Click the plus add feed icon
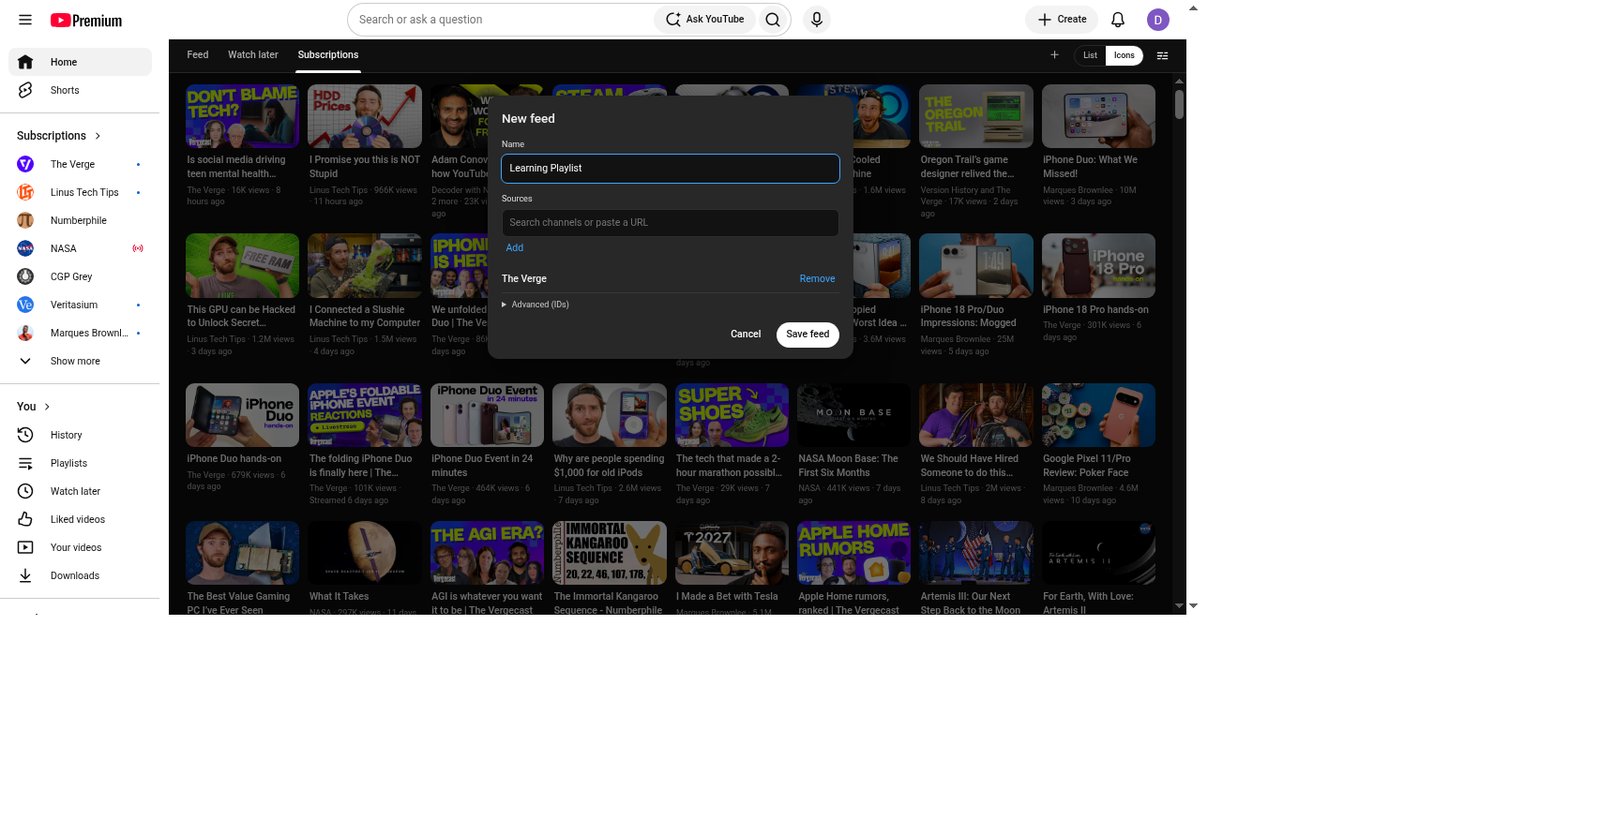Image resolution: width=1600 pixels, height=819 pixels. coord(1054,55)
